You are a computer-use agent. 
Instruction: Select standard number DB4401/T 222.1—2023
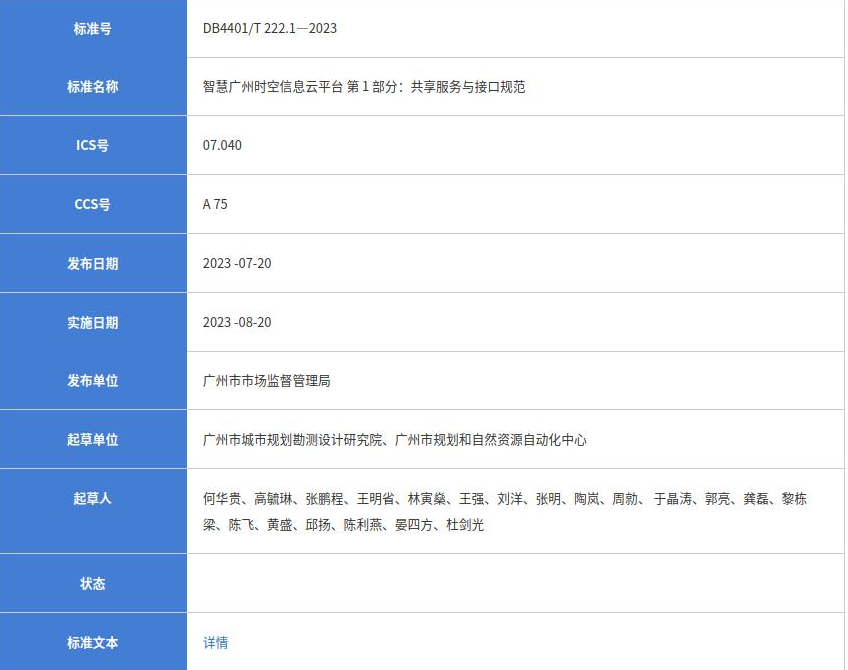click(270, 28)
